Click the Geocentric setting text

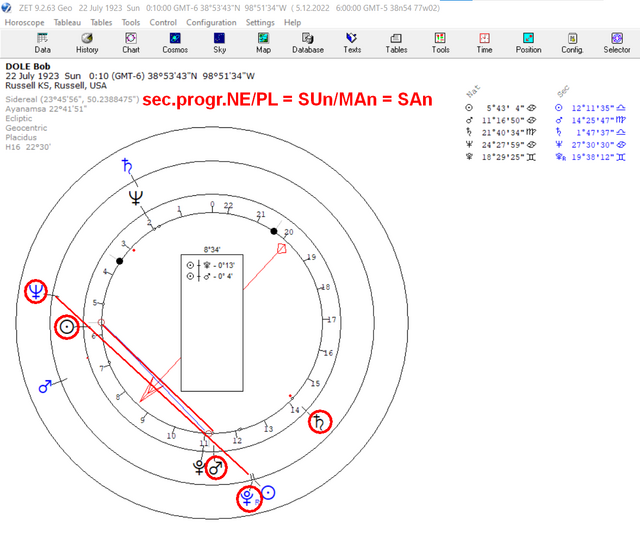click(x=26, y=128)
